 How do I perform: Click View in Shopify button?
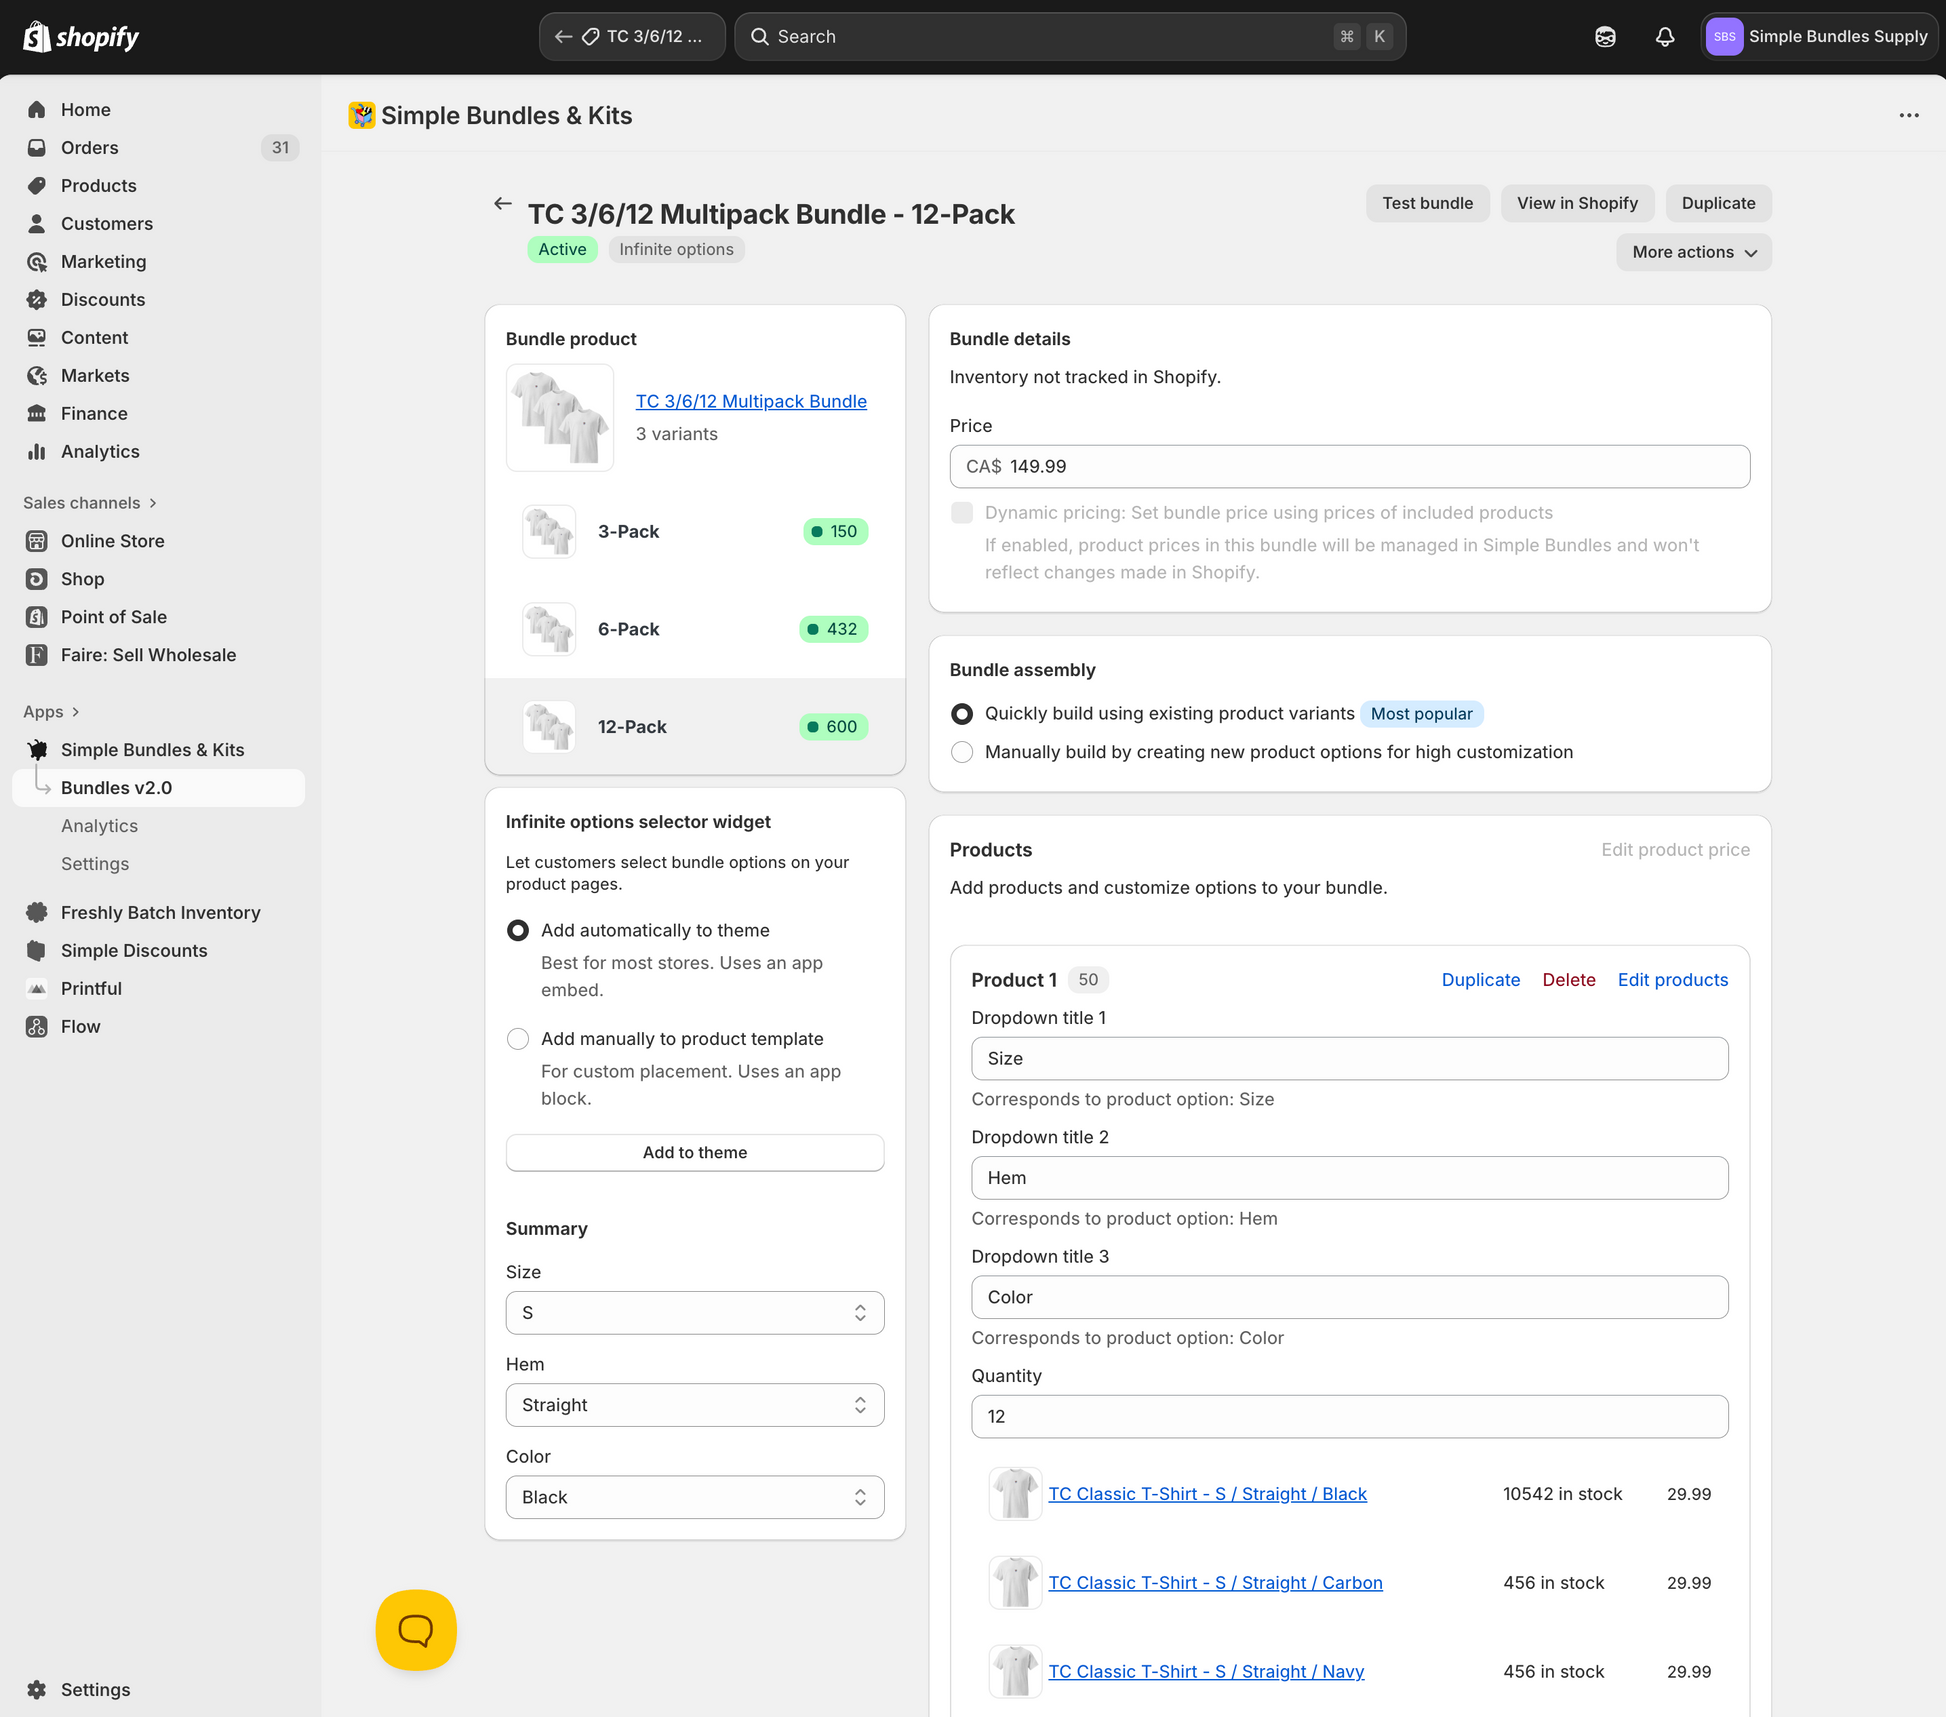point(1577,203)
